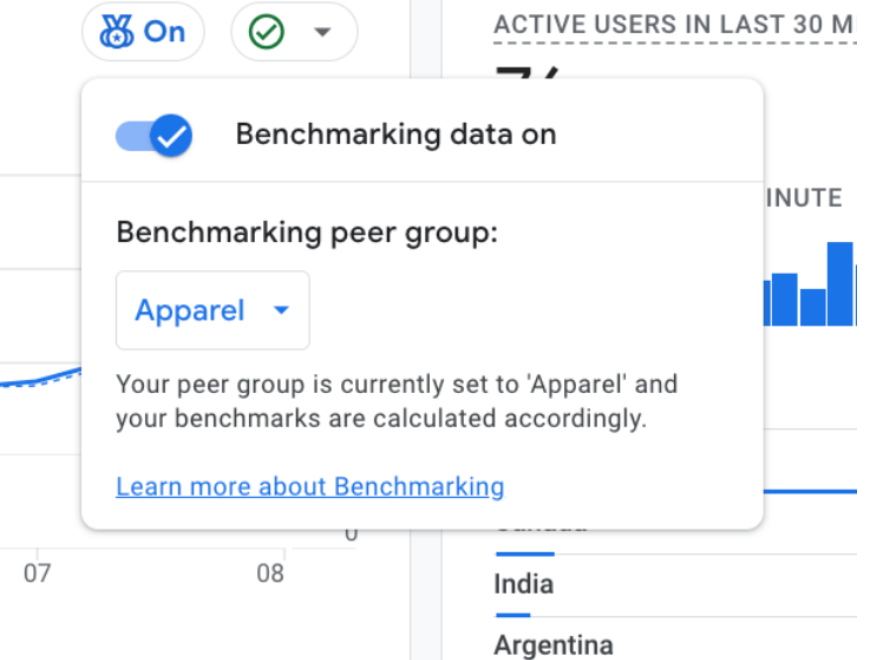Click the checkmark knob of the benchmarking switch
883x660 pixels.
(171, 136)
